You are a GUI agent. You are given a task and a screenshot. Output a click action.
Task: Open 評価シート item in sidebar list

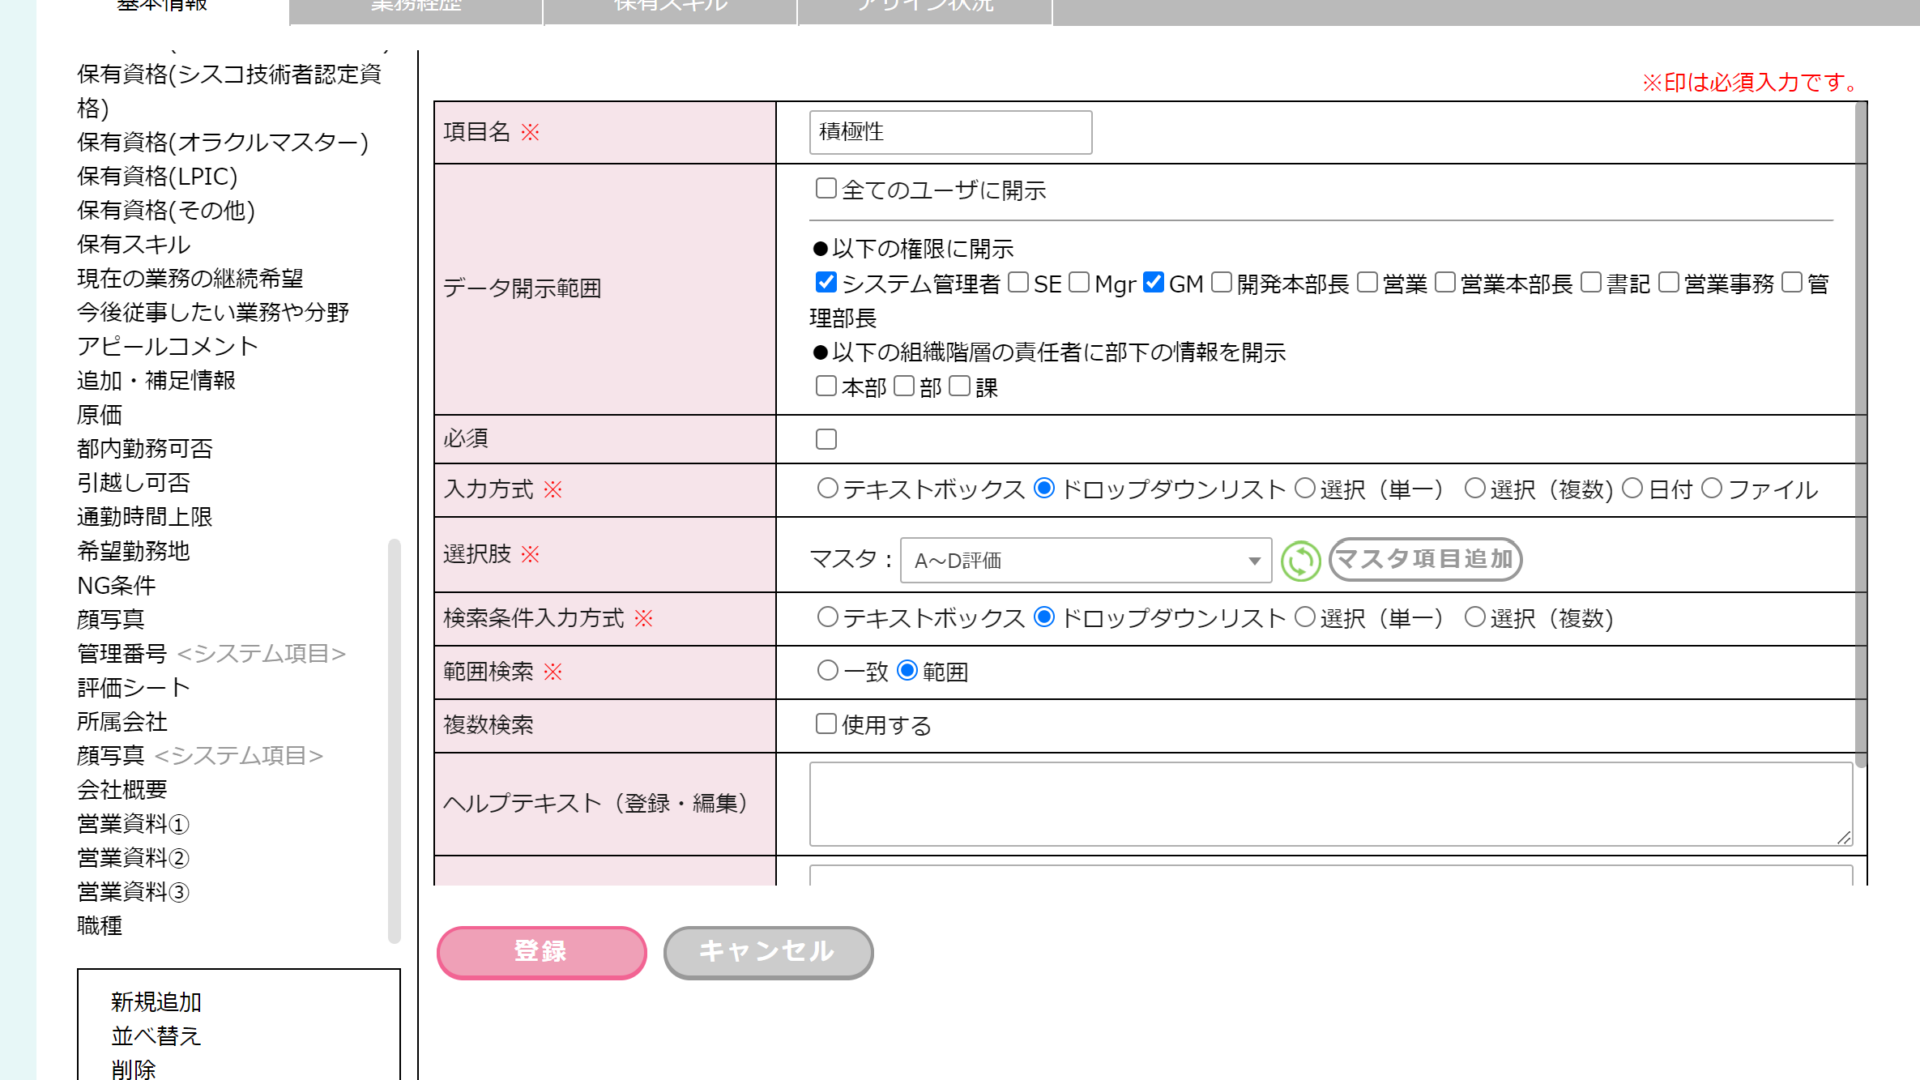[133, 688]
